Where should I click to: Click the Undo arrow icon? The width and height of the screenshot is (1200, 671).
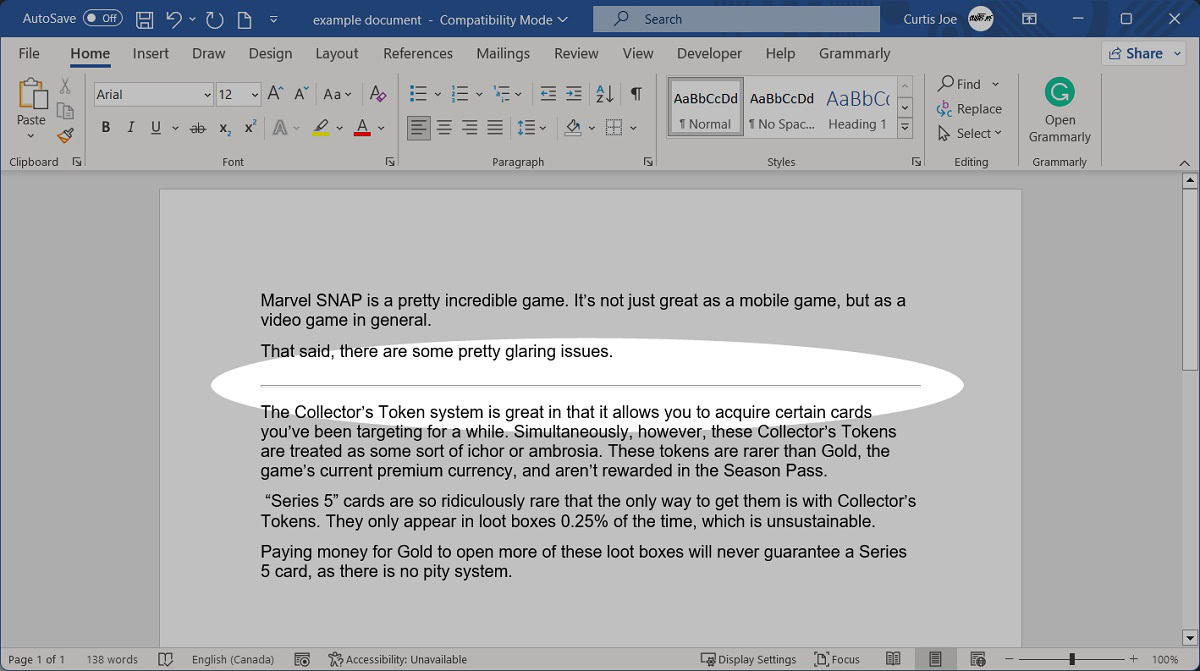point(174,19)
